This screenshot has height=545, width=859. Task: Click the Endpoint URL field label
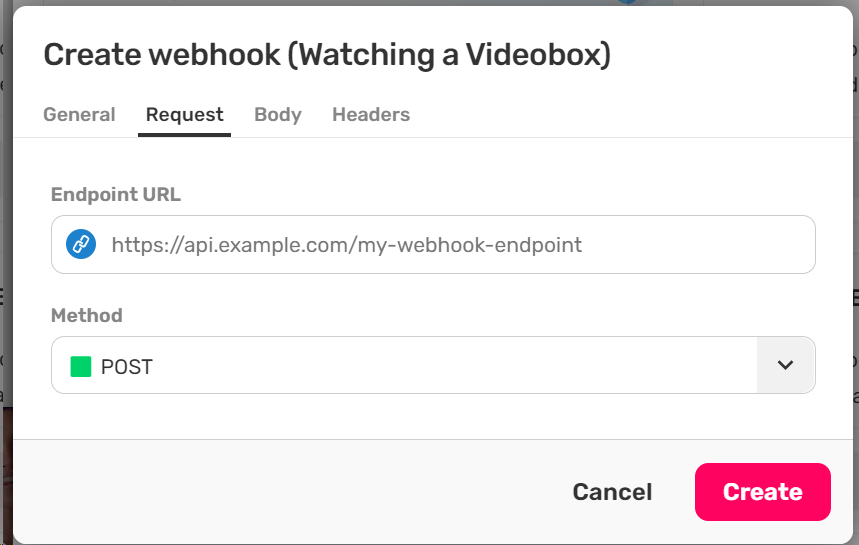coord(116,195)
